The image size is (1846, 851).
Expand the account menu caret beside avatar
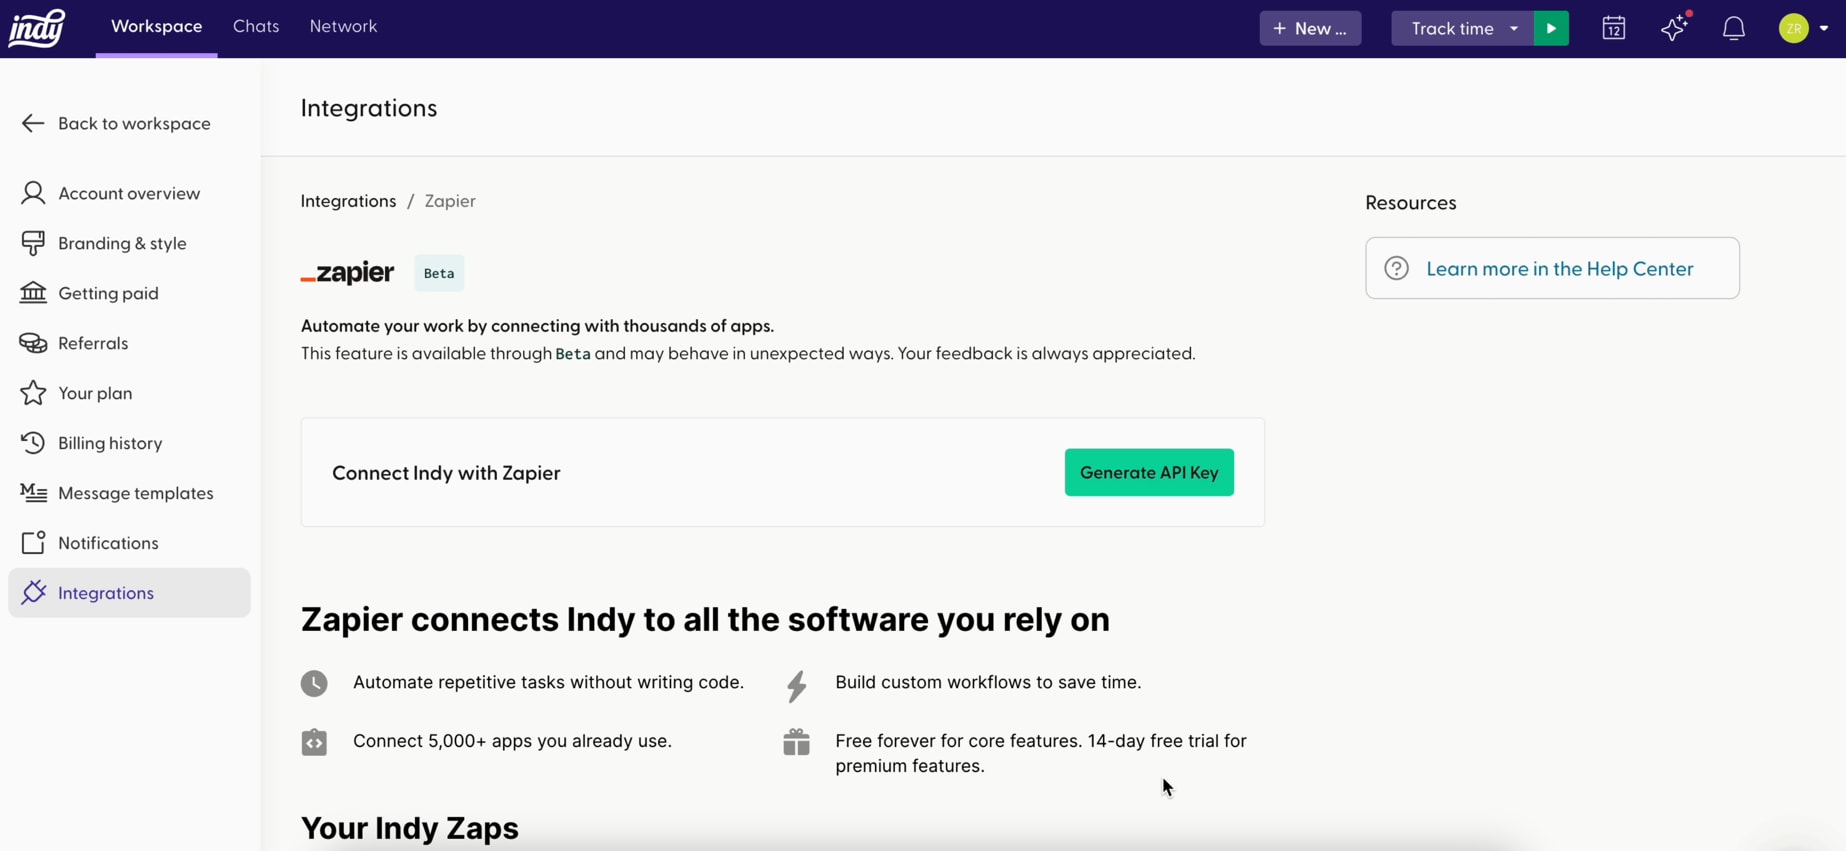coord(1824,28)
